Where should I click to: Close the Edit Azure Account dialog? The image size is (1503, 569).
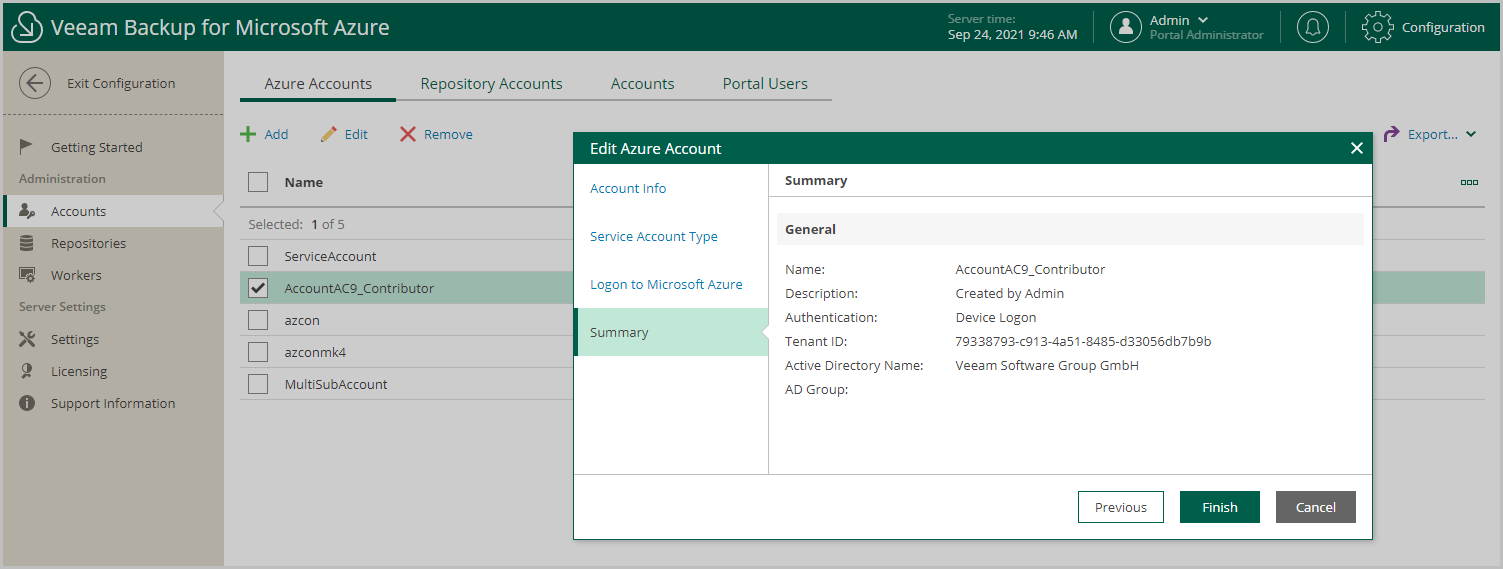[x=1356, y=148]
